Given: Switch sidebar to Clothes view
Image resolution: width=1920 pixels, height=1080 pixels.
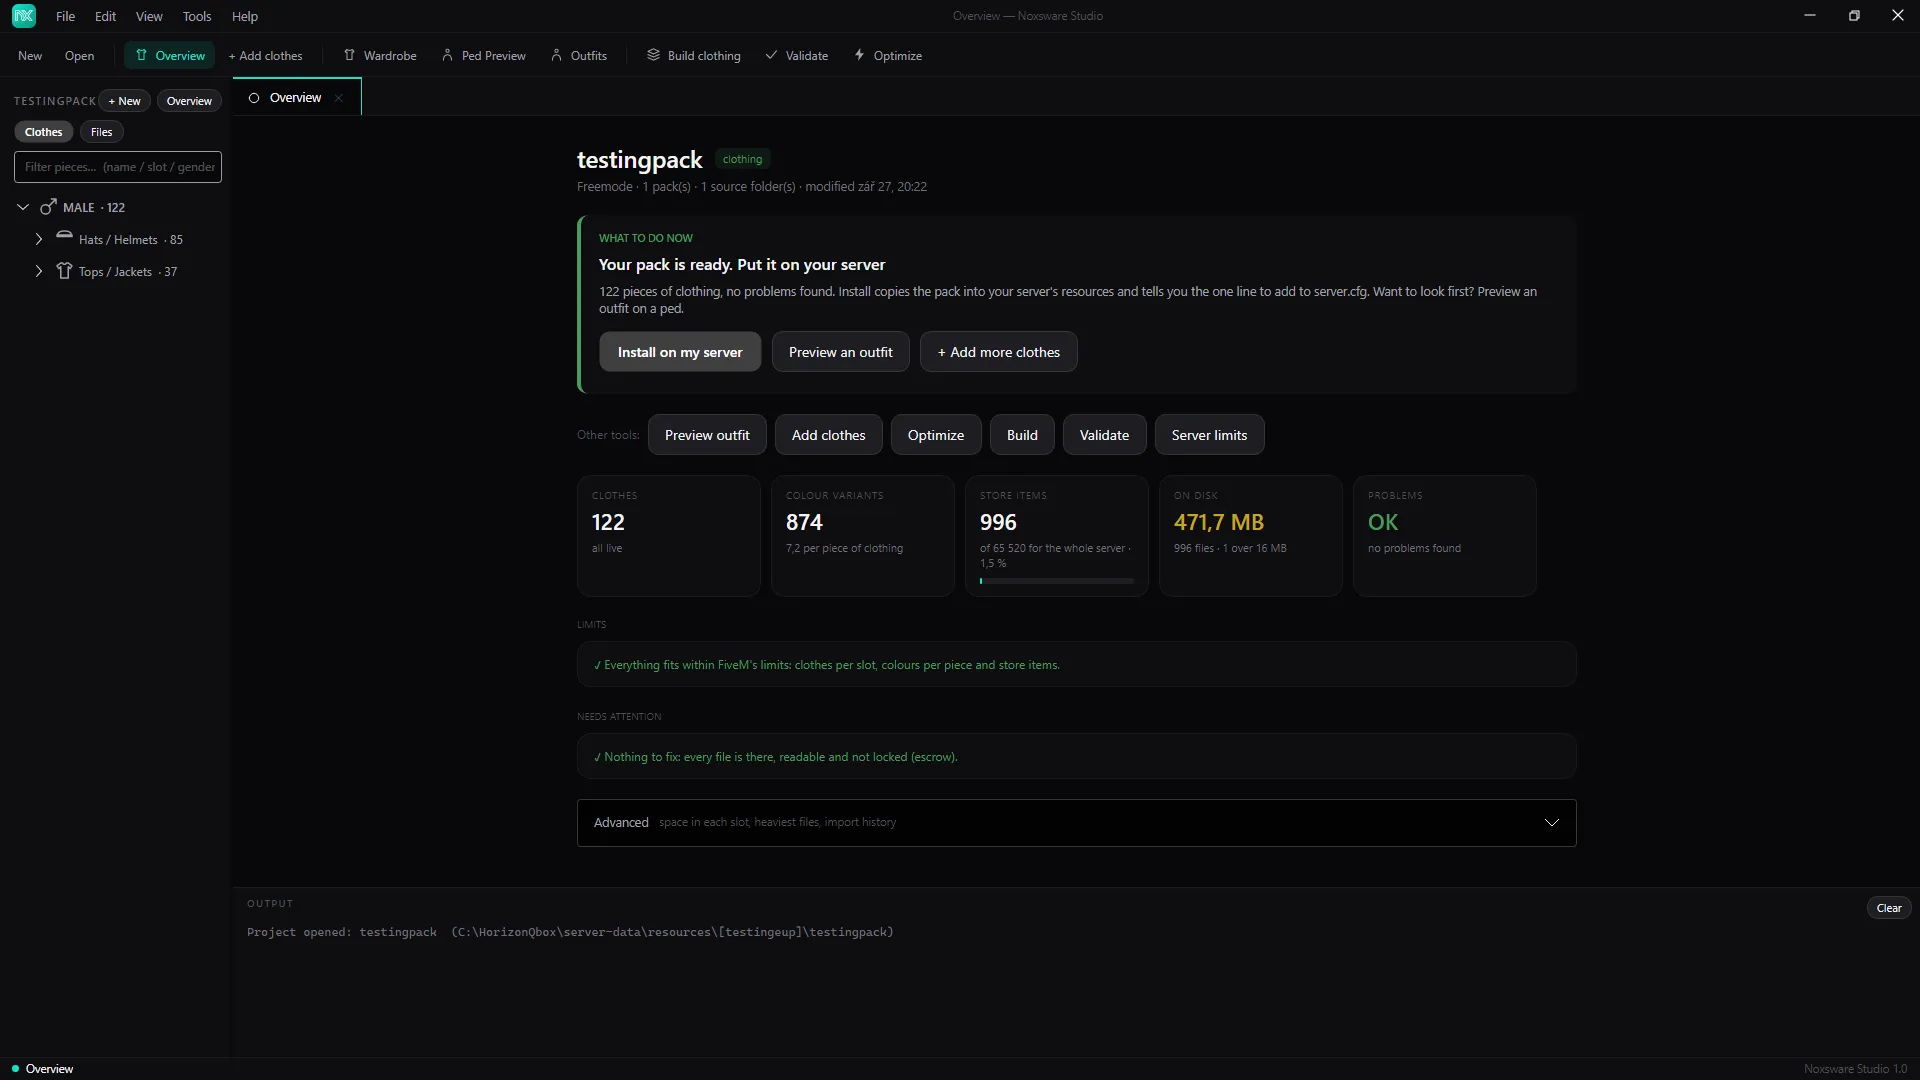Looking at the screenshot, I should click(44, 132).
